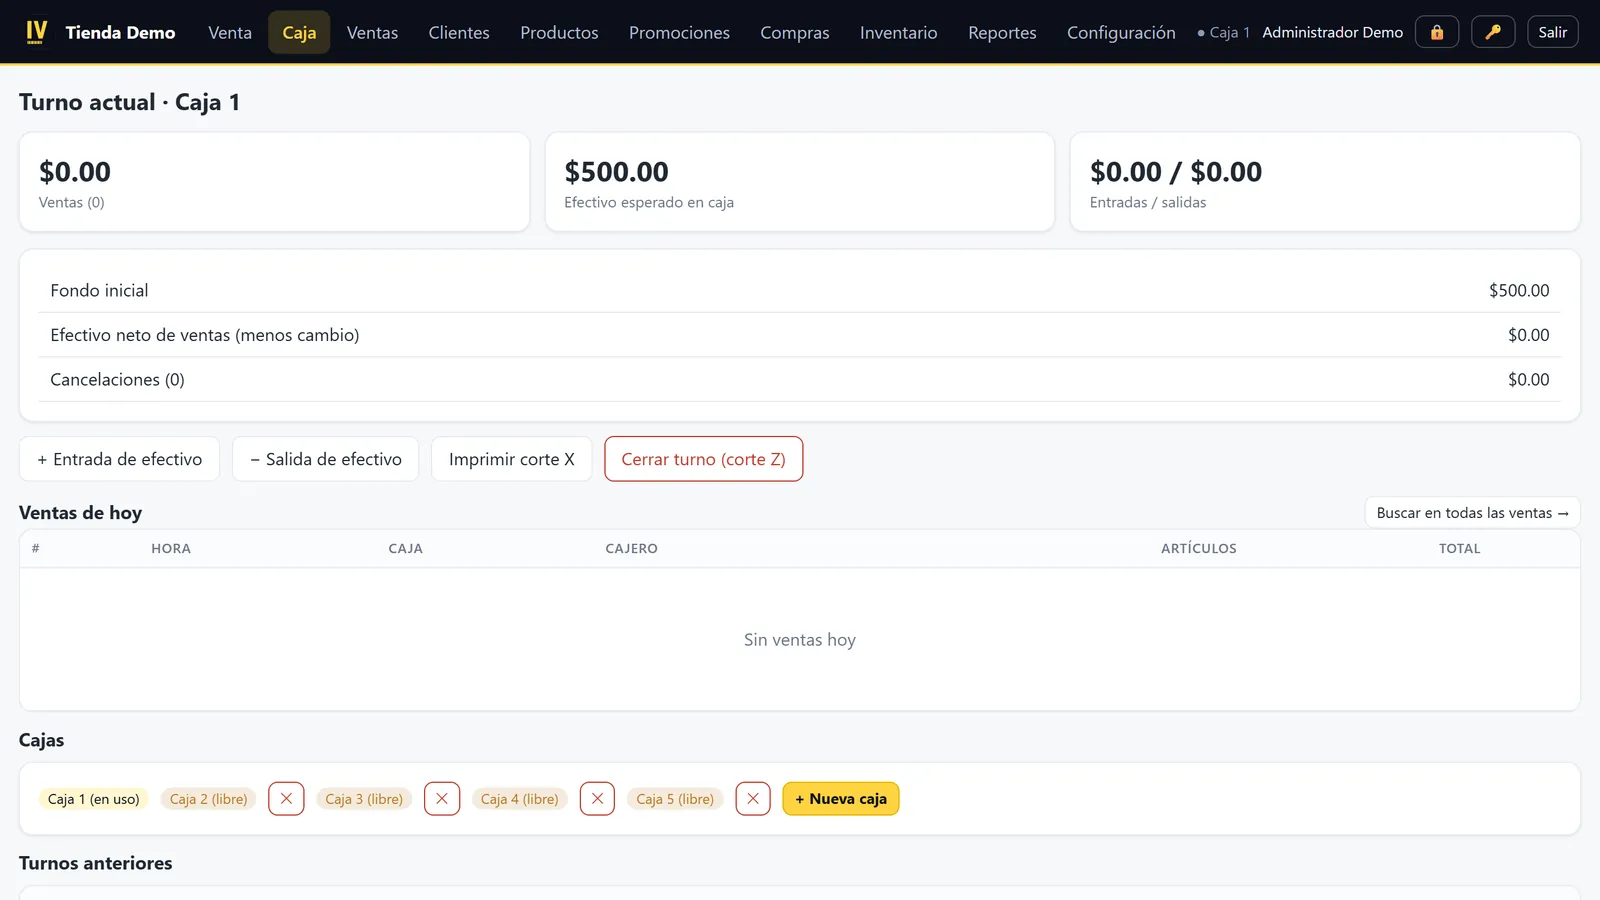The width and height of the screenshot is (1600, 900).
Task: Open Buscar en todas las ventas link
Action: point(1472,512)
